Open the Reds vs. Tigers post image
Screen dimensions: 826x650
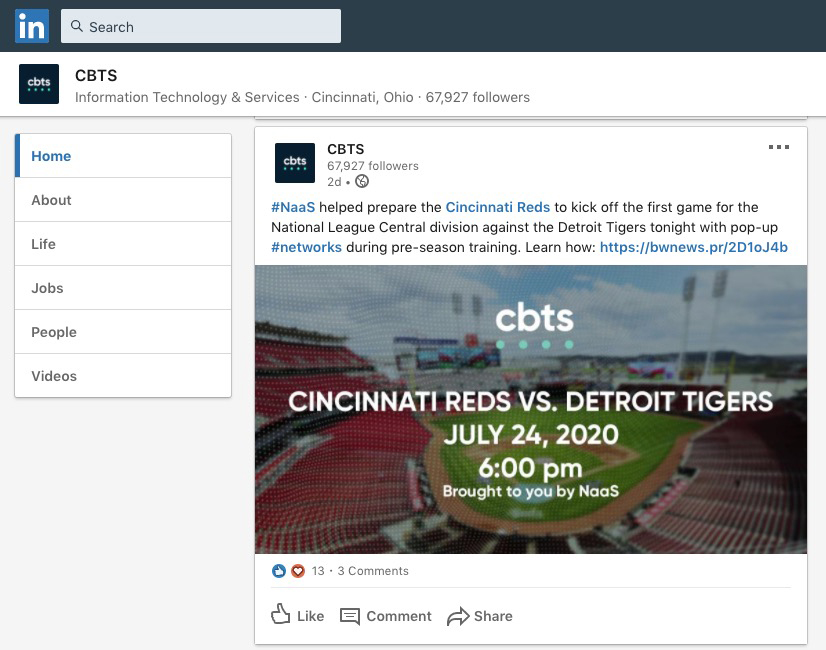click(x=530, y=409)
